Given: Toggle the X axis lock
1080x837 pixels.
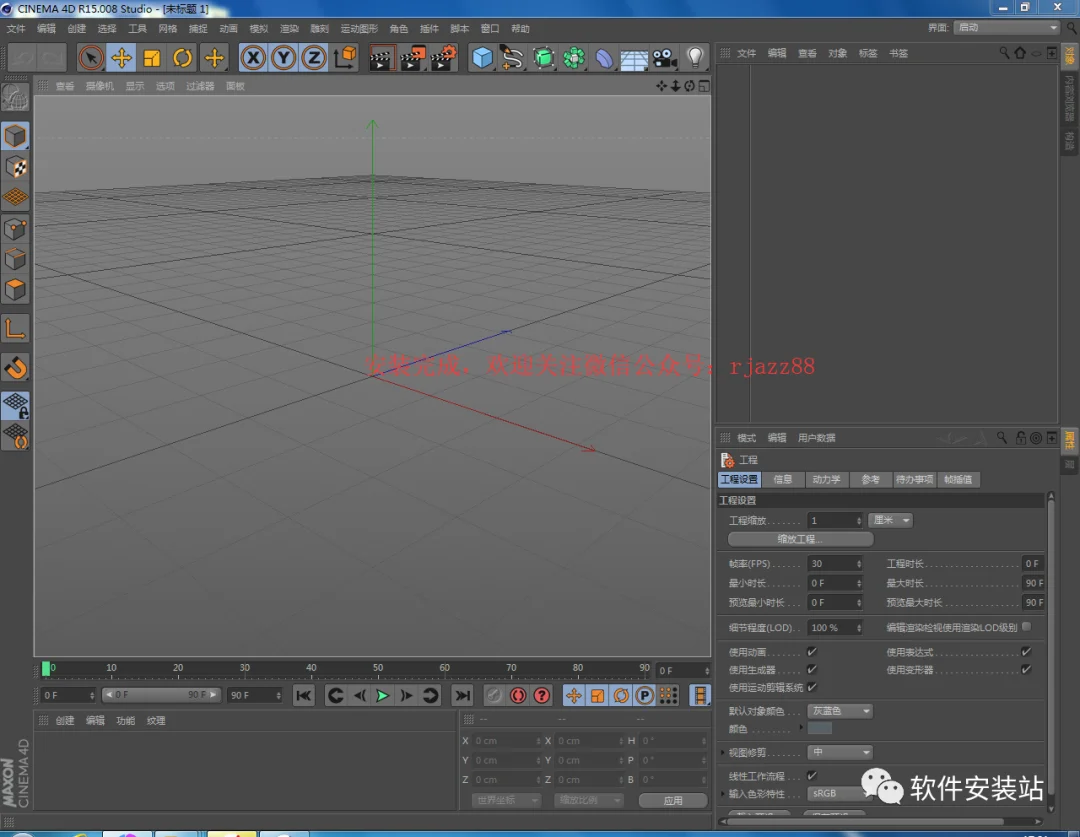Looking at the screenshot, I should coord(253,58).
